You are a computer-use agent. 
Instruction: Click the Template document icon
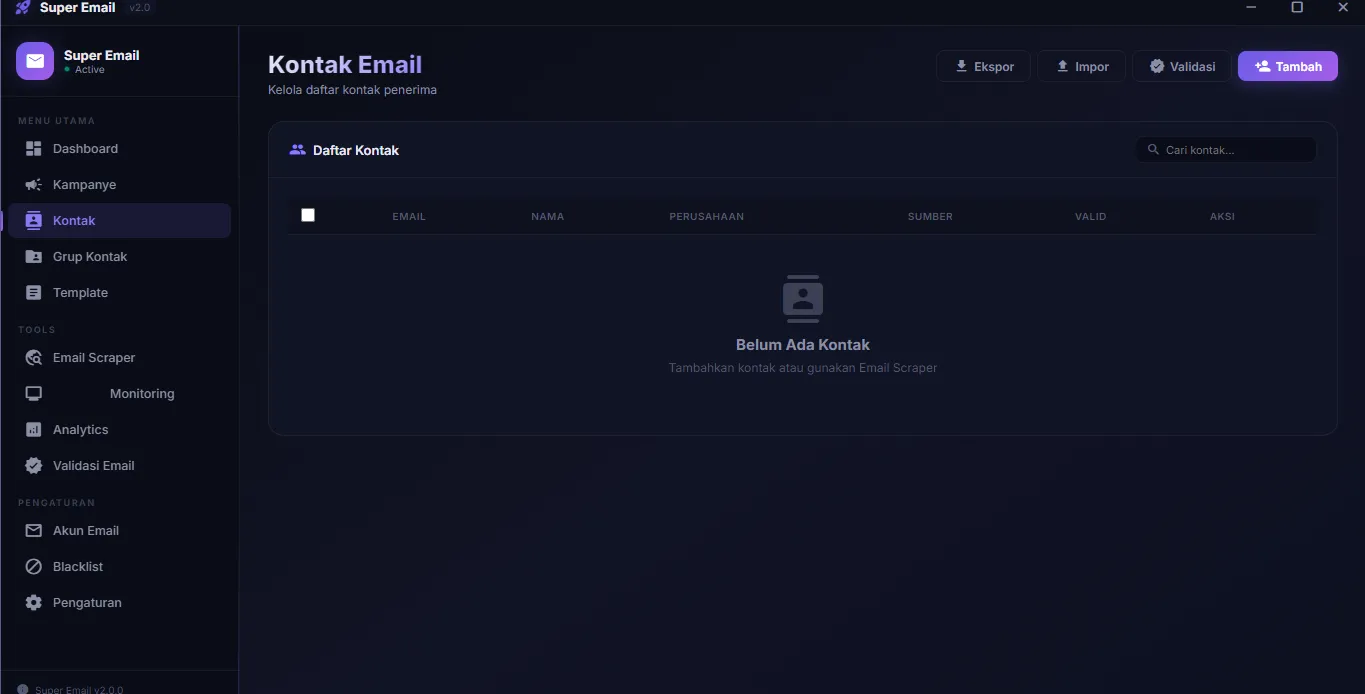point(34,293)
